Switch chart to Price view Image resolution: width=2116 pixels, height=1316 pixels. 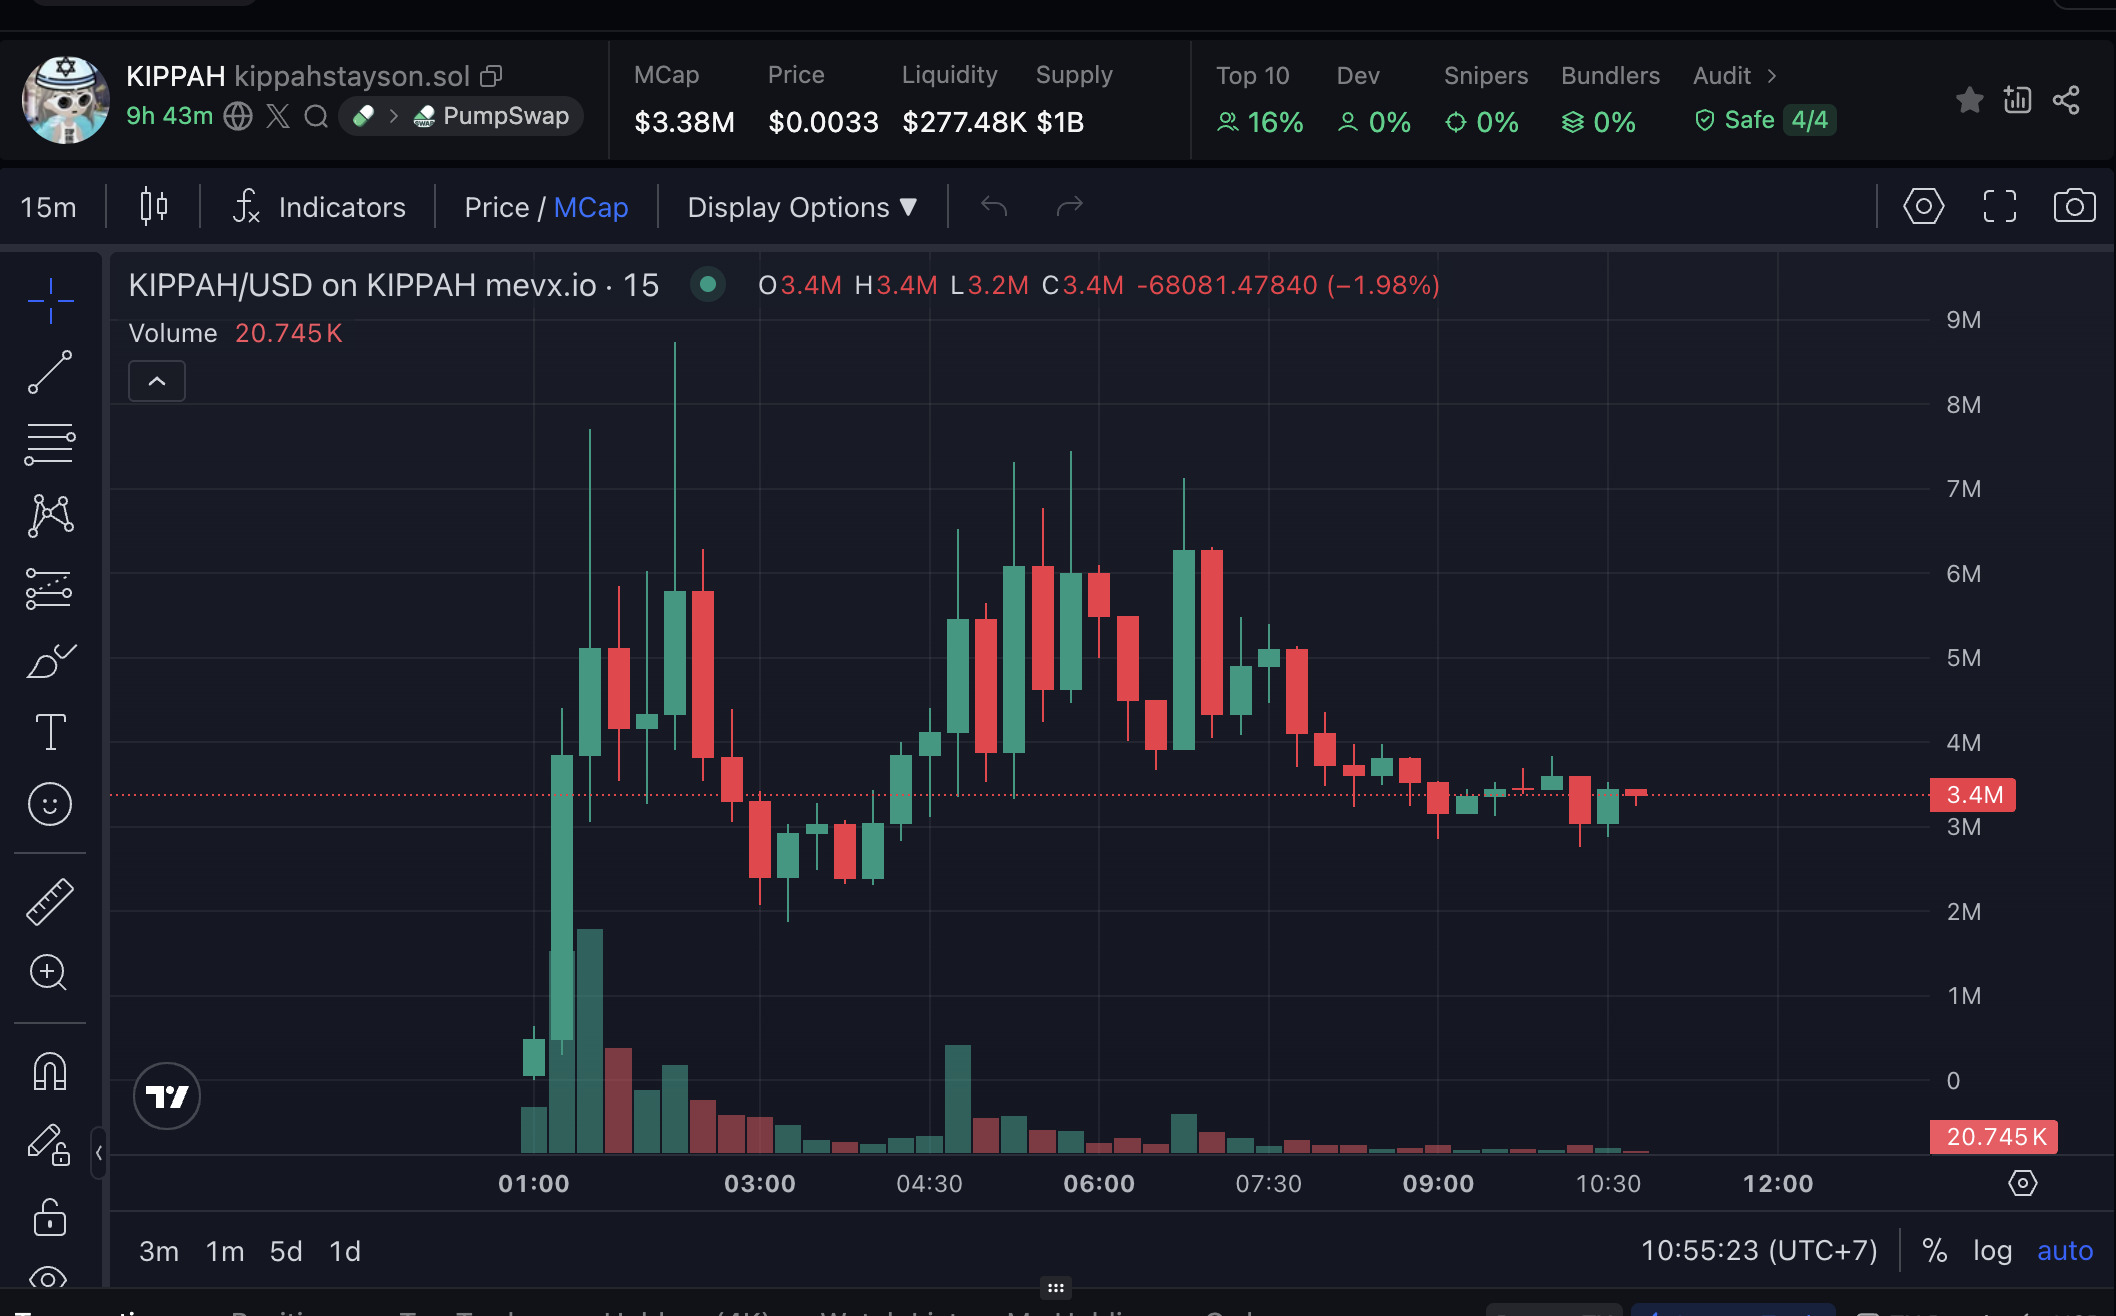point(496,207)
